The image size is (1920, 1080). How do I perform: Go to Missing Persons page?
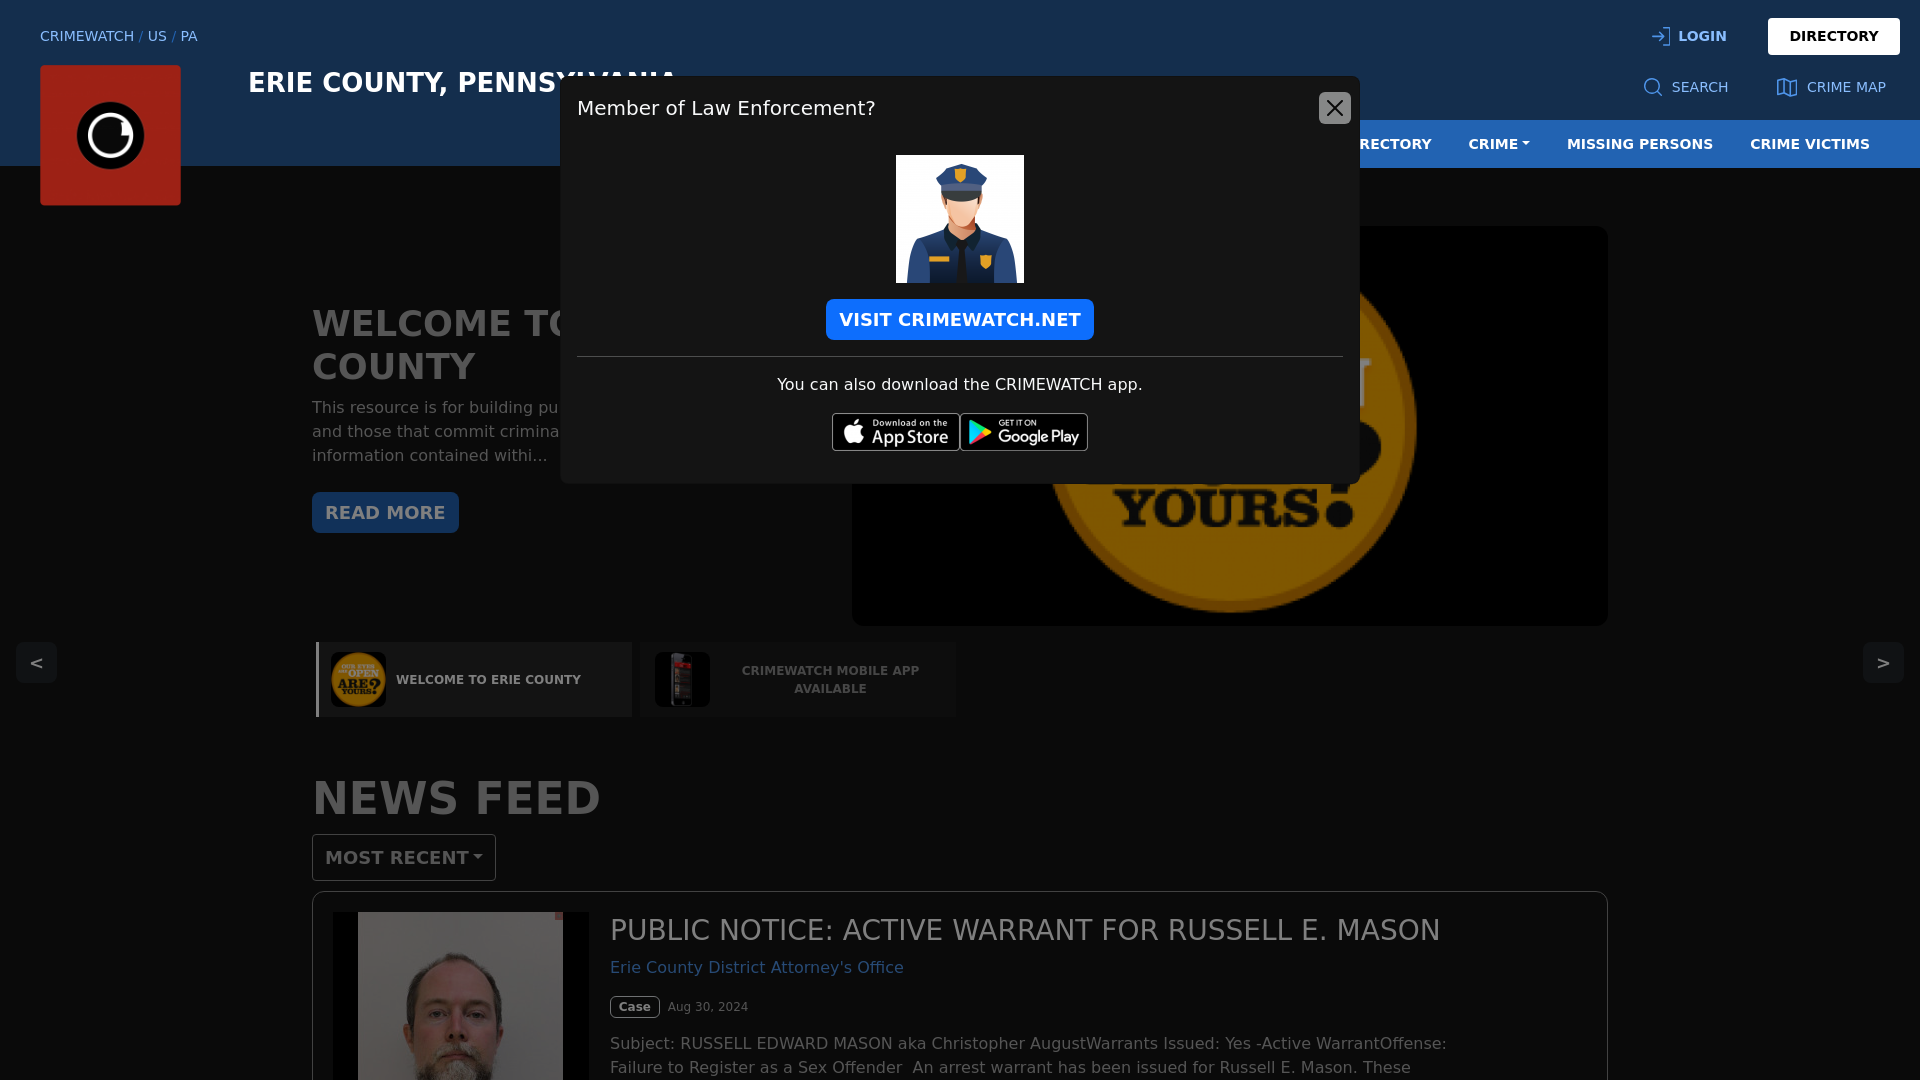(x=1639, y=144)
